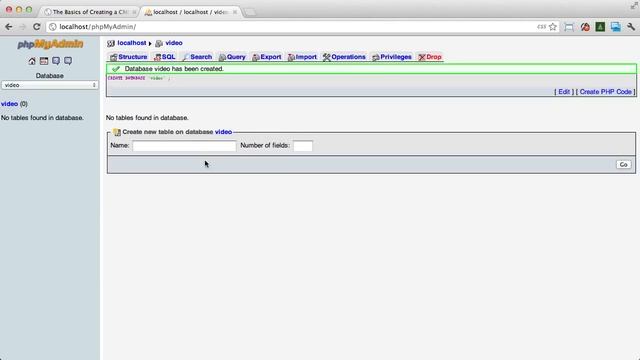
Task: Click the Go button to create table
Action: [623, 164]
